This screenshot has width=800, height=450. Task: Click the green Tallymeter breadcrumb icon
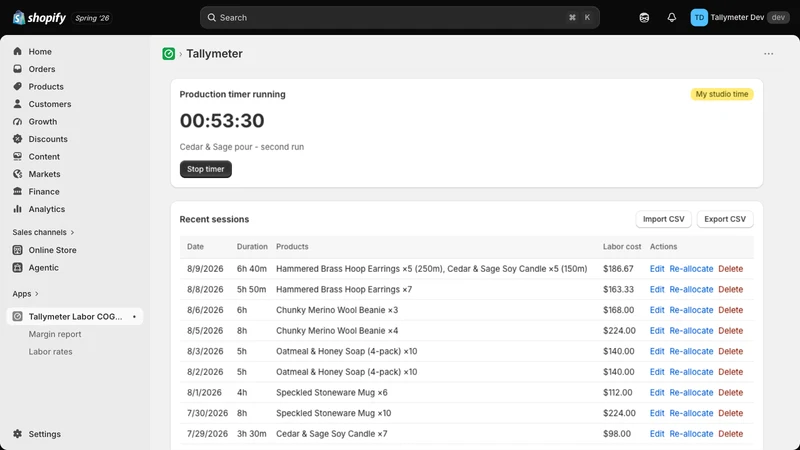pos(168,54)
